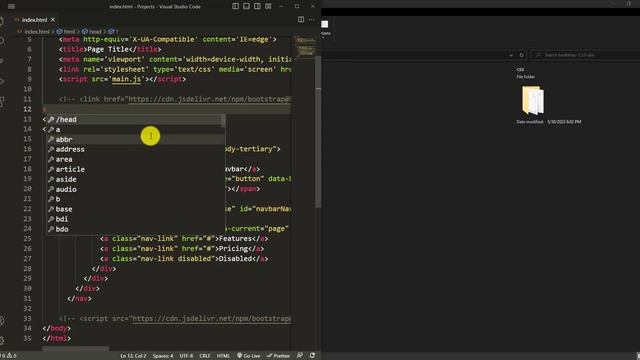Close the index.html tab
Image resolution: width=640 pixels, height=360 pixels.
(53, 20)
